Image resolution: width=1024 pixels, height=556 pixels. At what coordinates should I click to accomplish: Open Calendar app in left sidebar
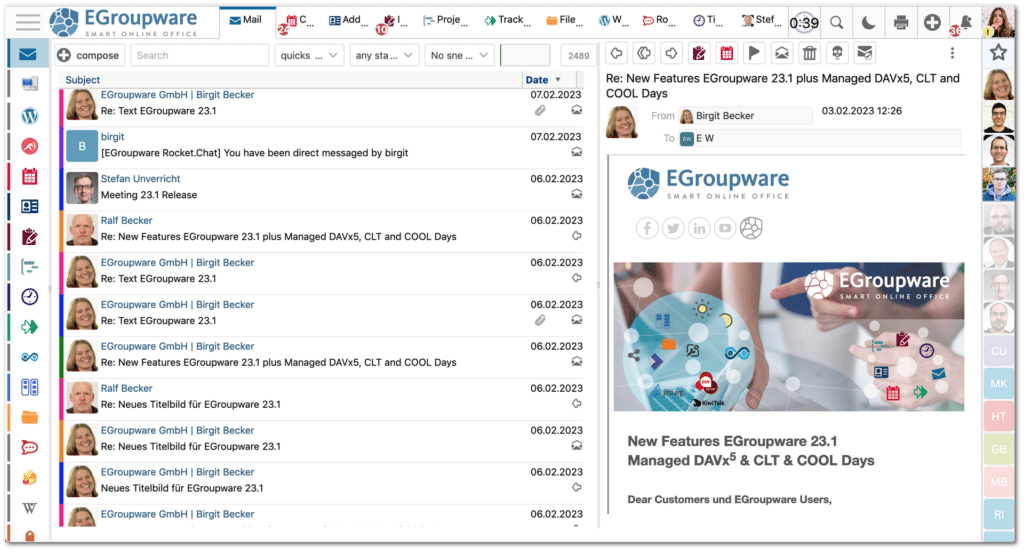click(29, 176)
